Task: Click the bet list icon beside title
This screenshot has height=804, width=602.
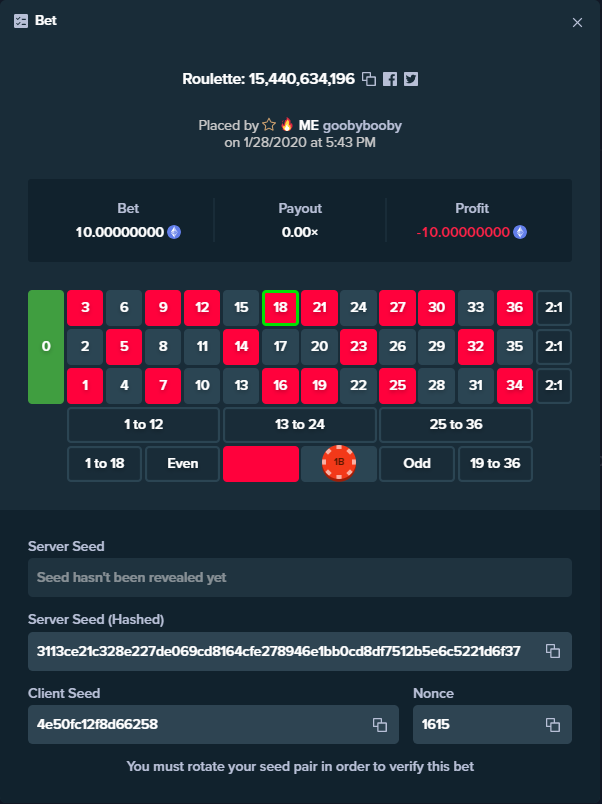Action: pos(21,21)
